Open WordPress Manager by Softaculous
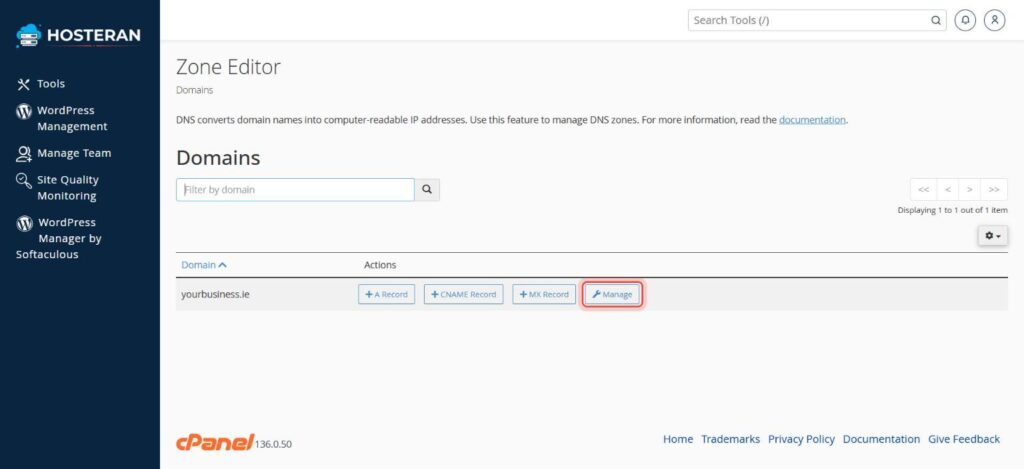The width and height of the screenshot is (1024, 469). 59,238
